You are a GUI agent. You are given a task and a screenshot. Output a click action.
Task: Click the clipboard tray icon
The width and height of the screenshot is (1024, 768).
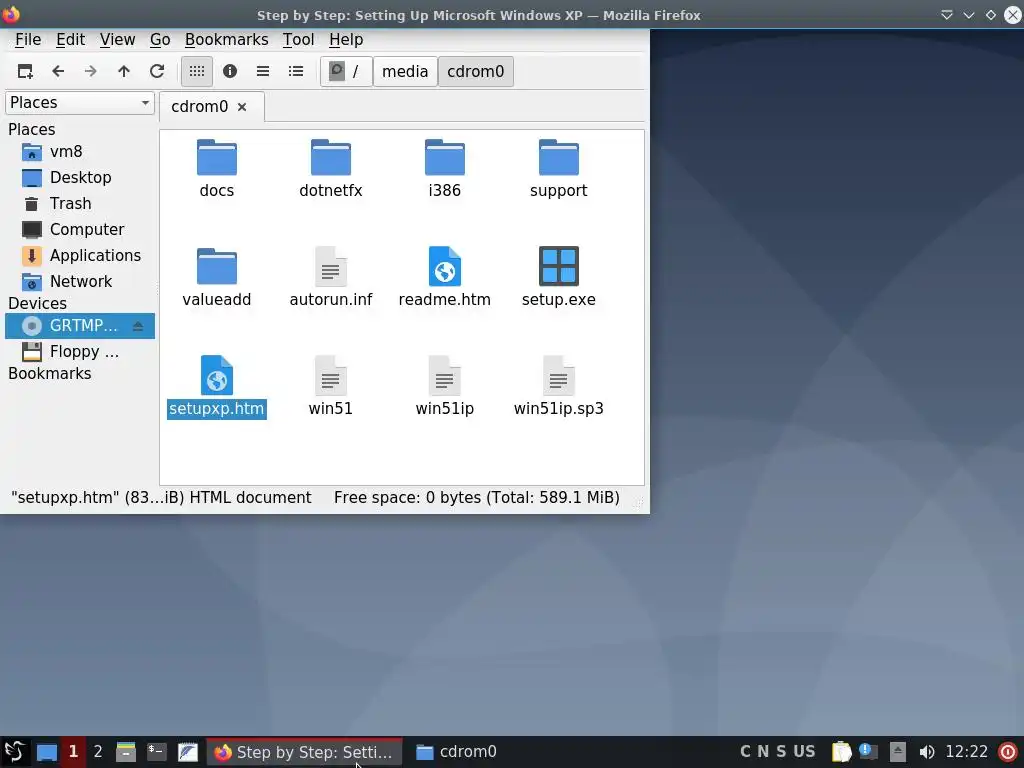point(842,752)
